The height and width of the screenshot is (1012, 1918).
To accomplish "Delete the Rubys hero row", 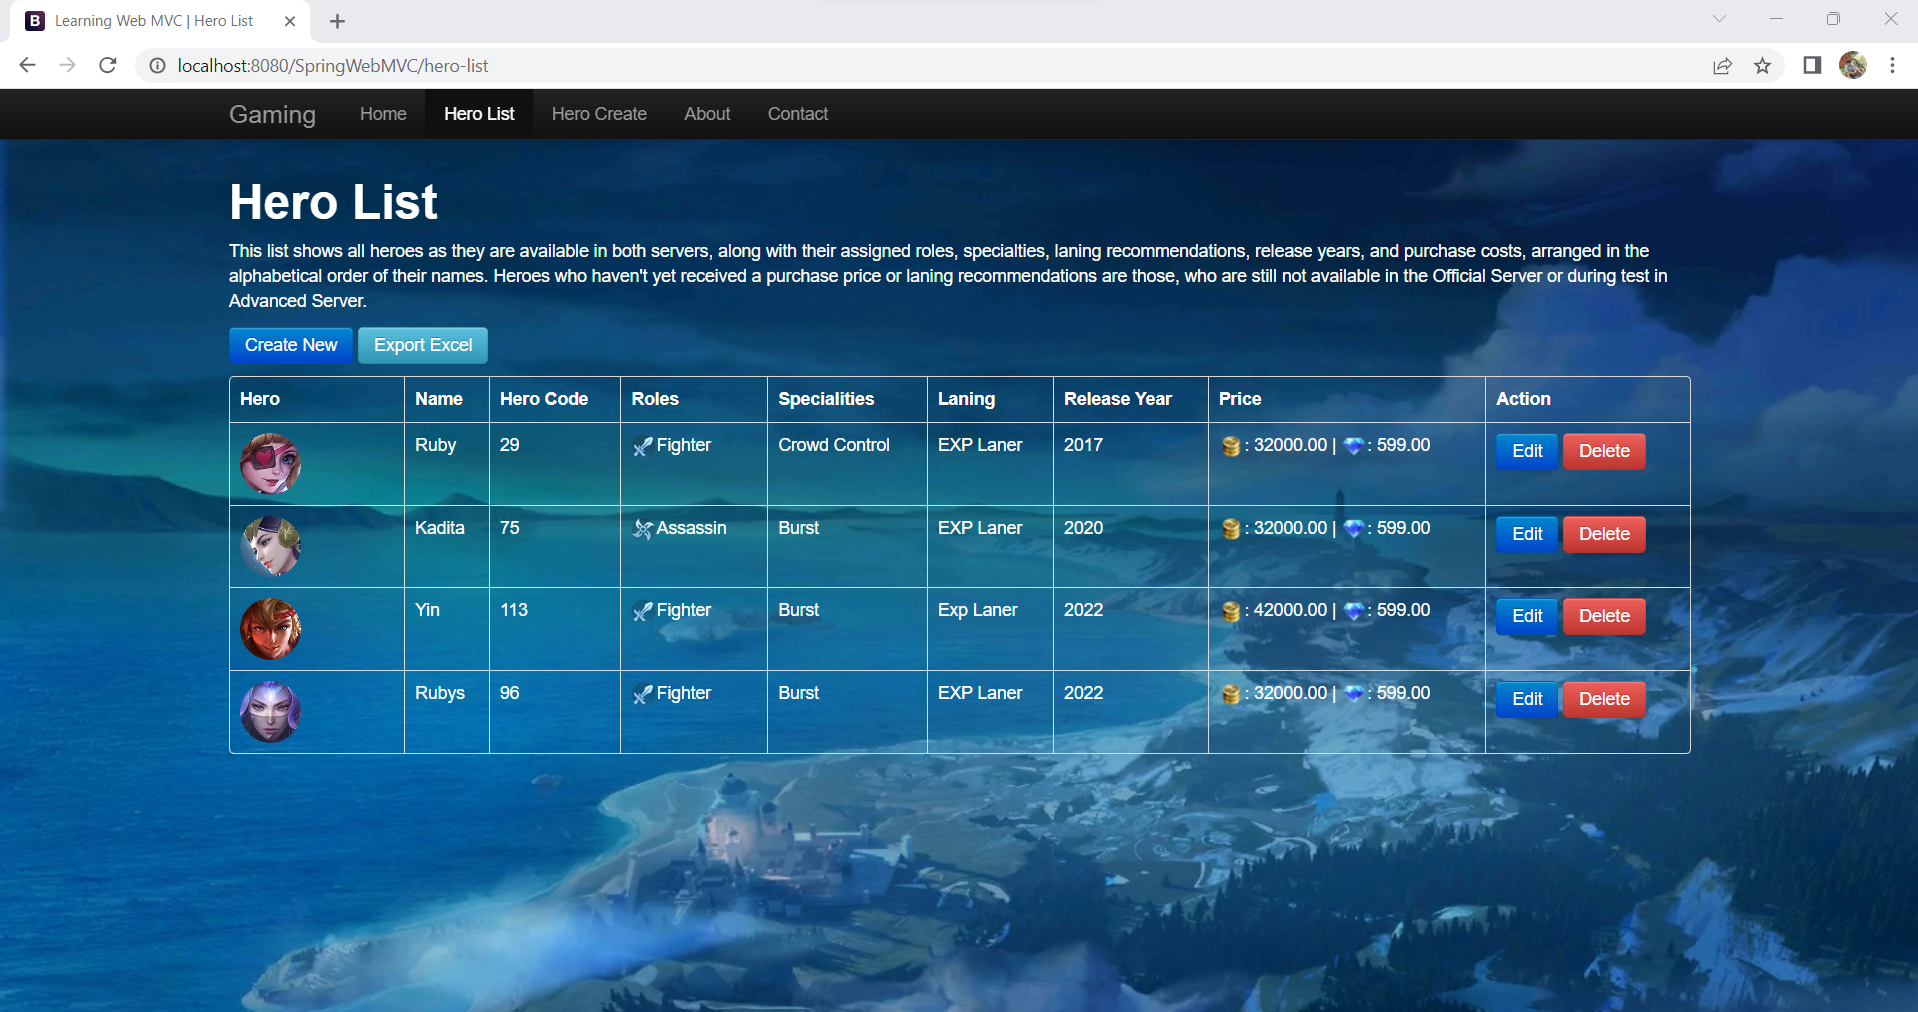I will 1604,699.
